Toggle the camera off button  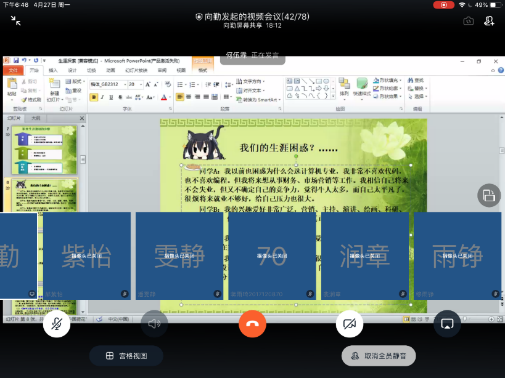[x=349, y=324]
